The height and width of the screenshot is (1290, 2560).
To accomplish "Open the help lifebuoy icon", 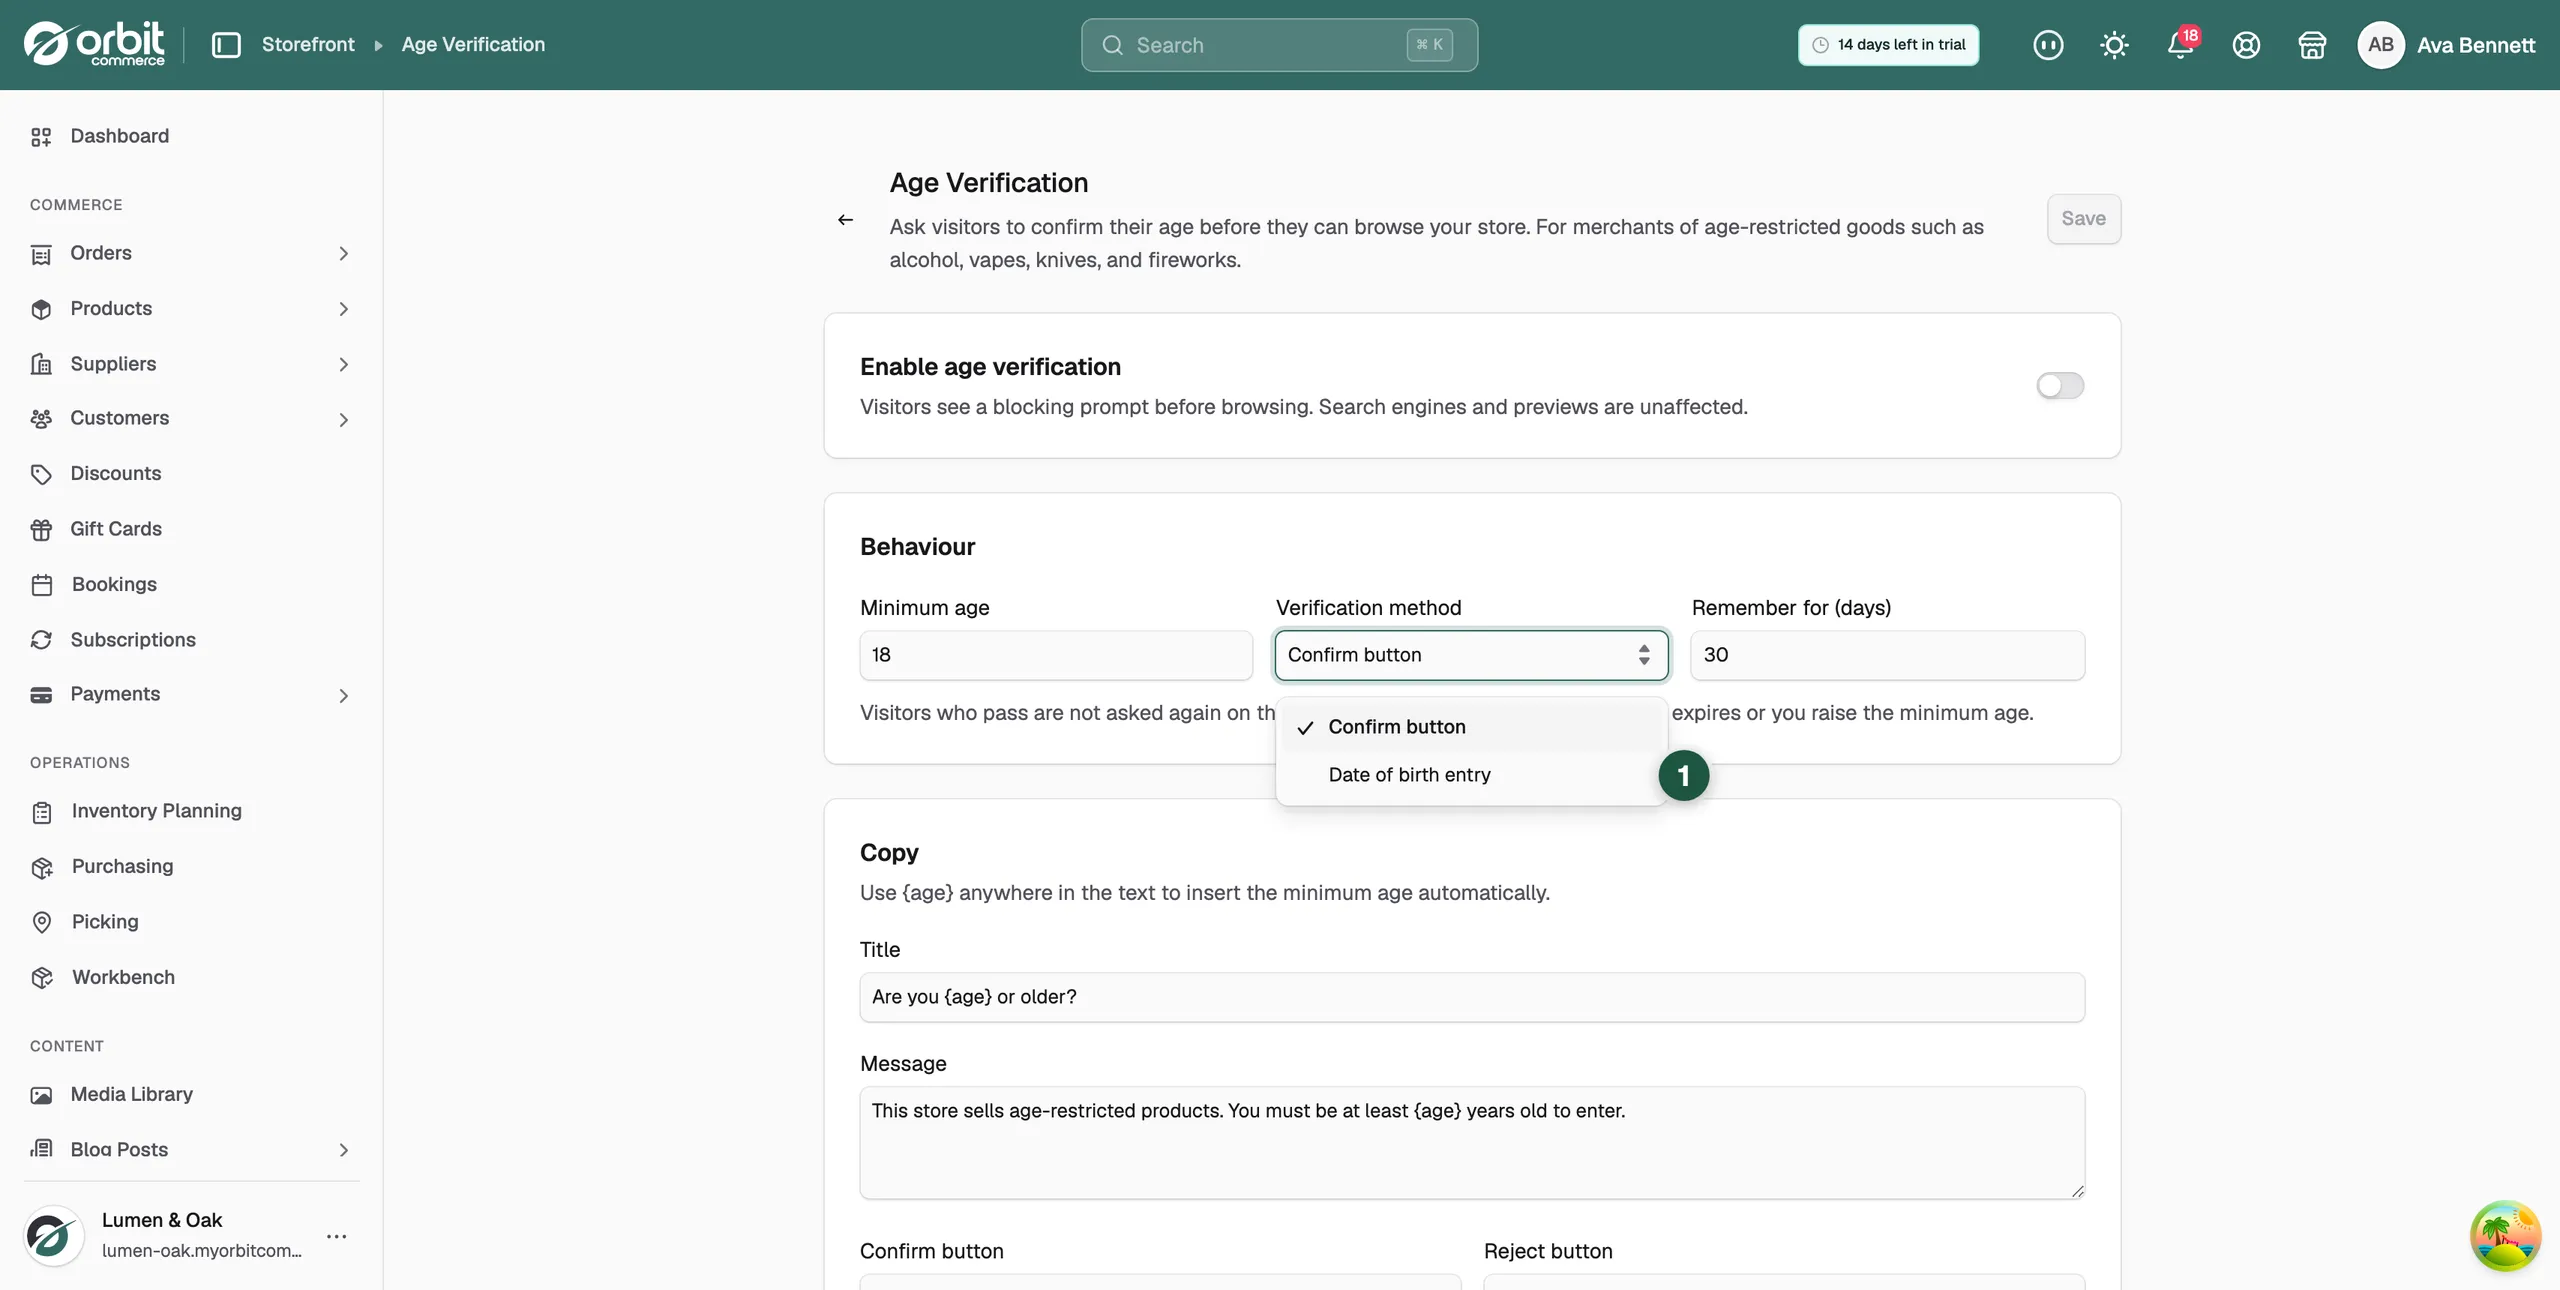I will click(x=2246, y=45).
